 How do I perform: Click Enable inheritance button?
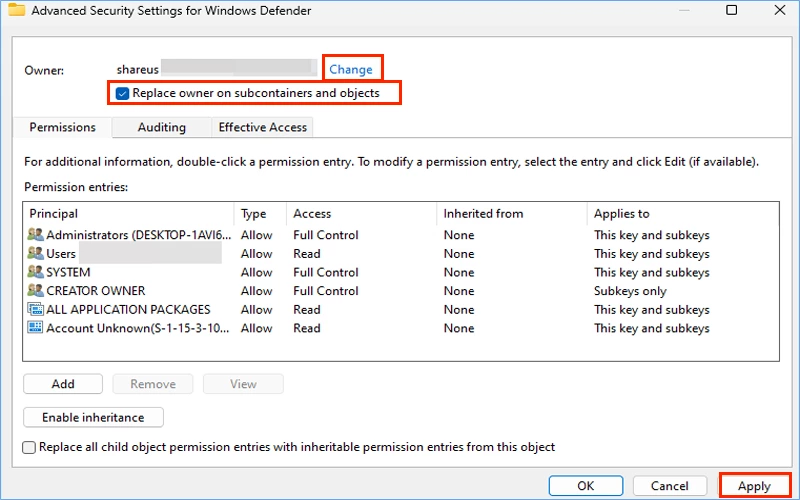tap(93, 417)
